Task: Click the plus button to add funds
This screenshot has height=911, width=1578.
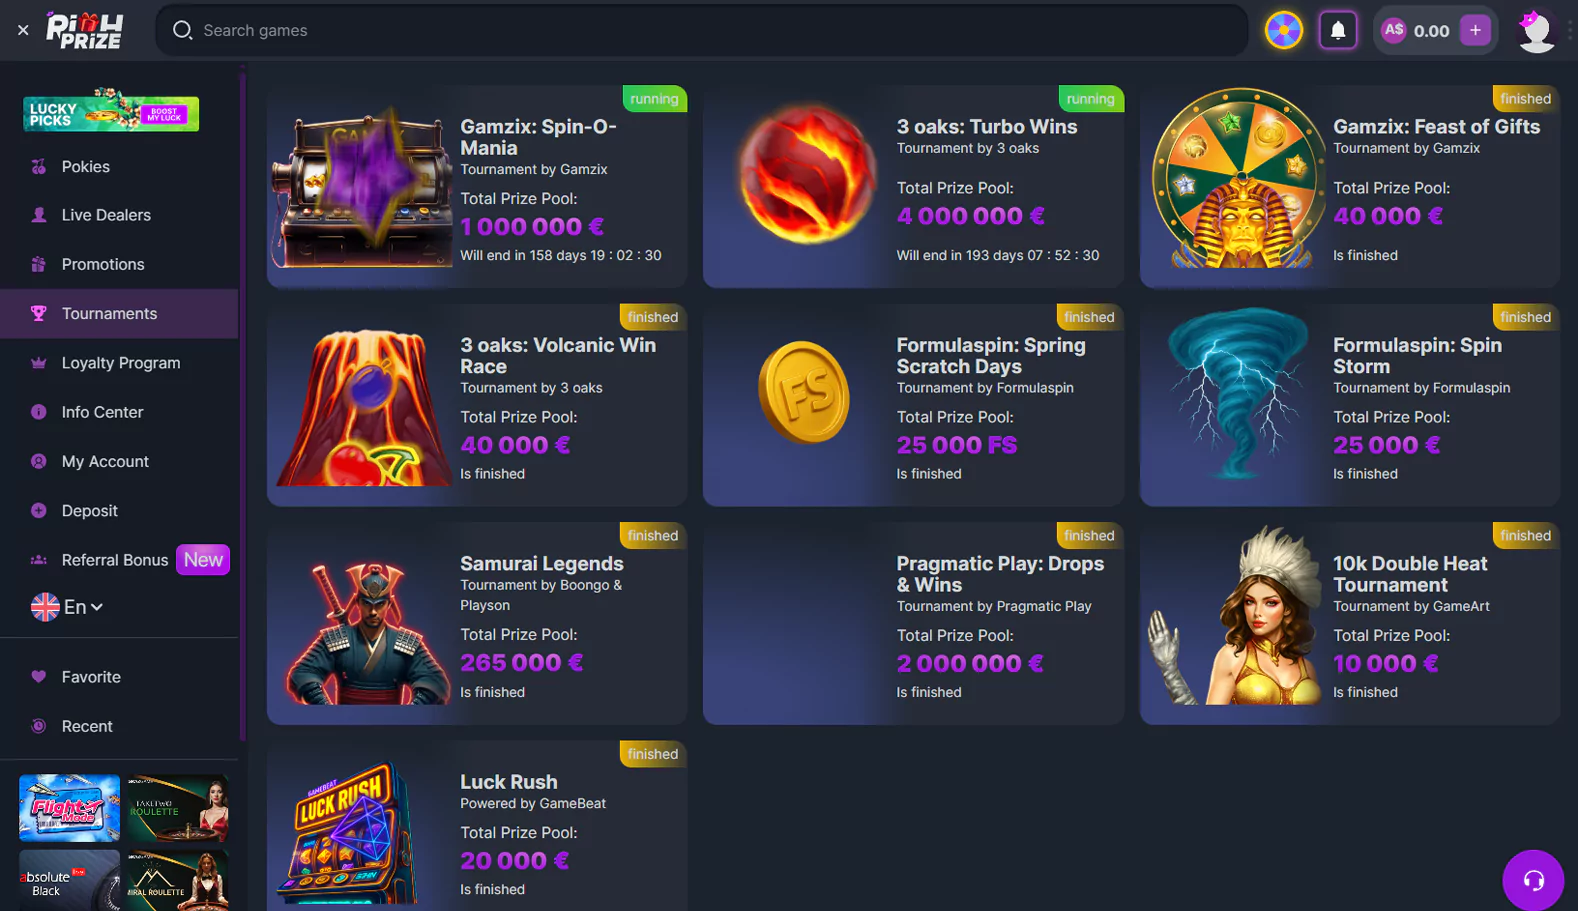Action: pos(1475,31)
